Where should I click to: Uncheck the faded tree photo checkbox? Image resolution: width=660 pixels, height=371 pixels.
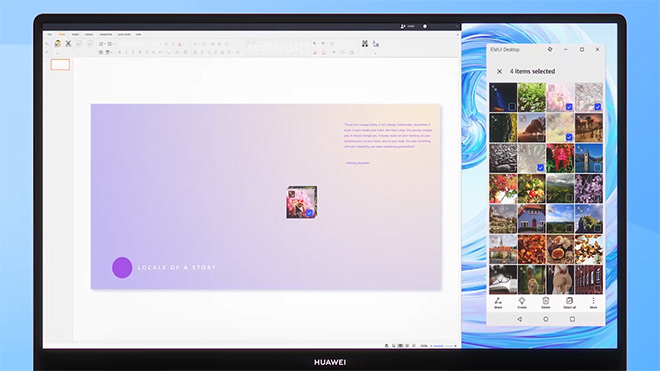coord(540,168)
